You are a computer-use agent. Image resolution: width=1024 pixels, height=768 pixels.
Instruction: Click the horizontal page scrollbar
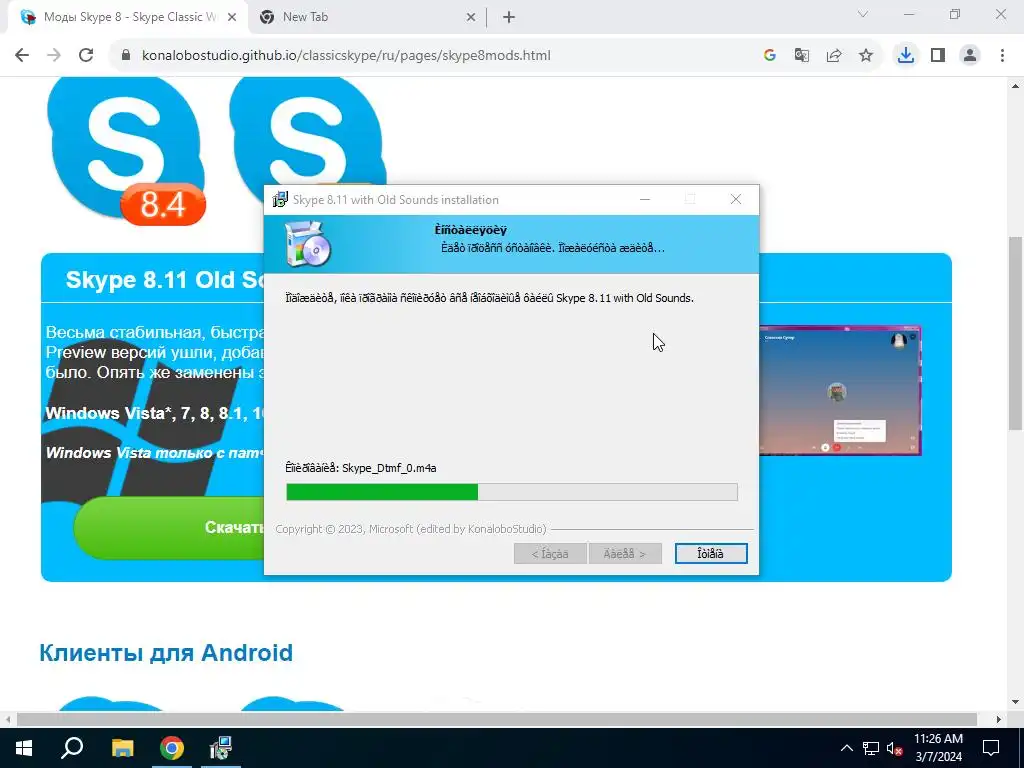[x=496, y=719]
